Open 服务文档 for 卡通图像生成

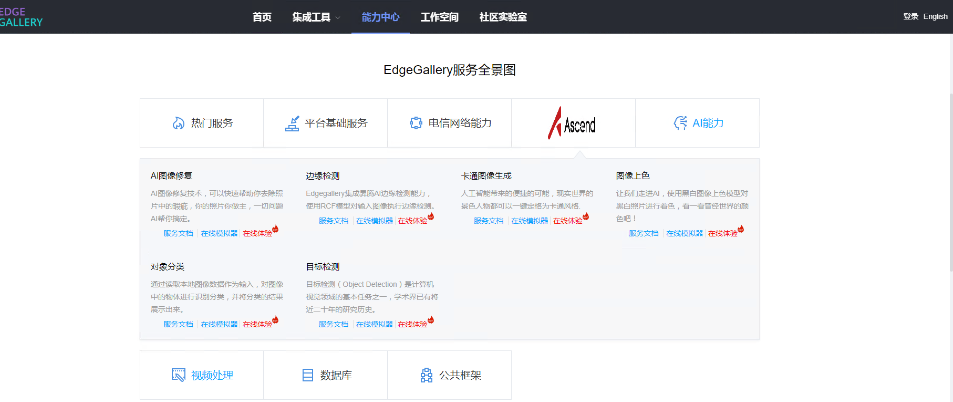click(x=489, y=221)
